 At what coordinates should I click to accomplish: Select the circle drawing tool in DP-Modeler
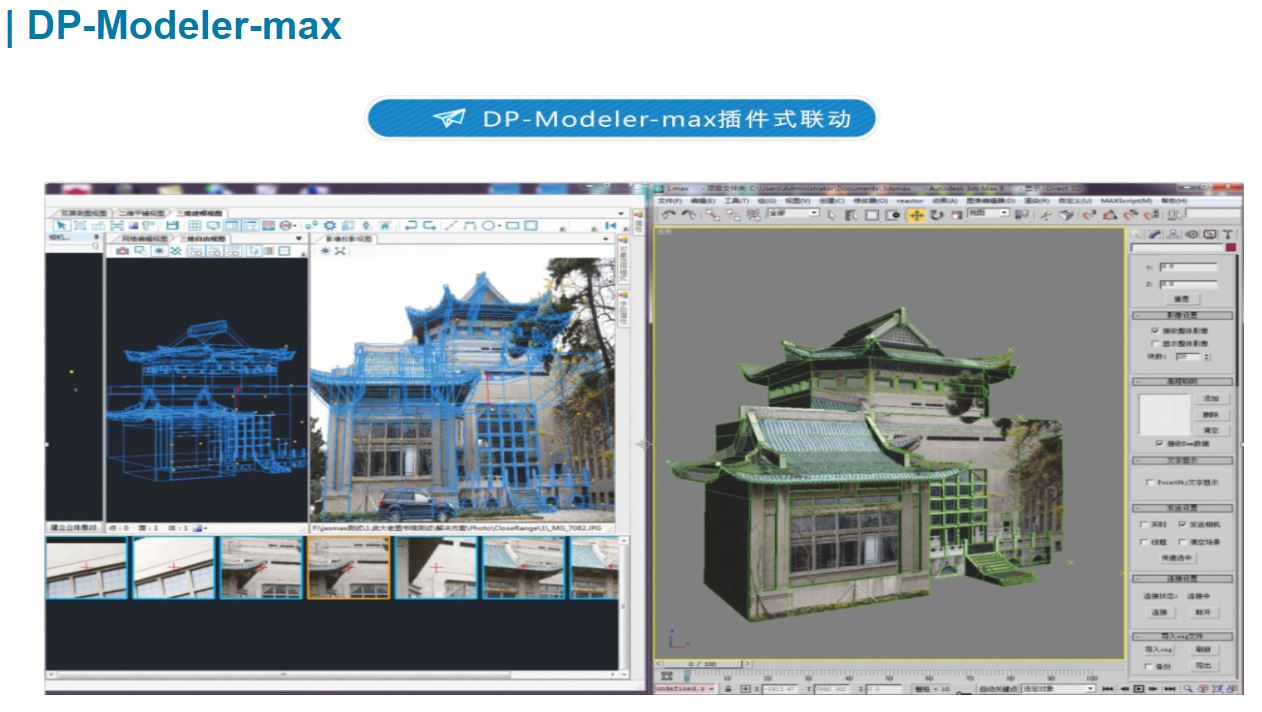coord(489,226)
